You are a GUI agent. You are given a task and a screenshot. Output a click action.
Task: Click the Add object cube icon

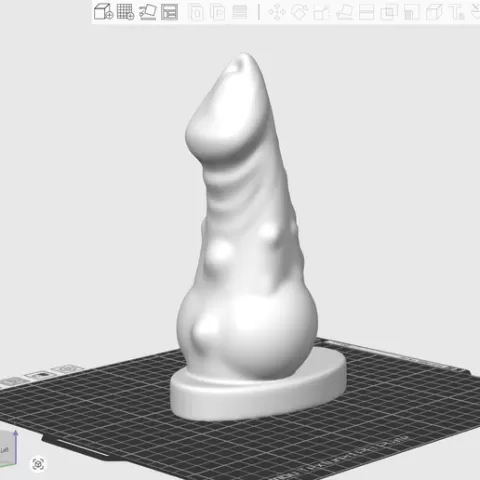tap(103, 12)
